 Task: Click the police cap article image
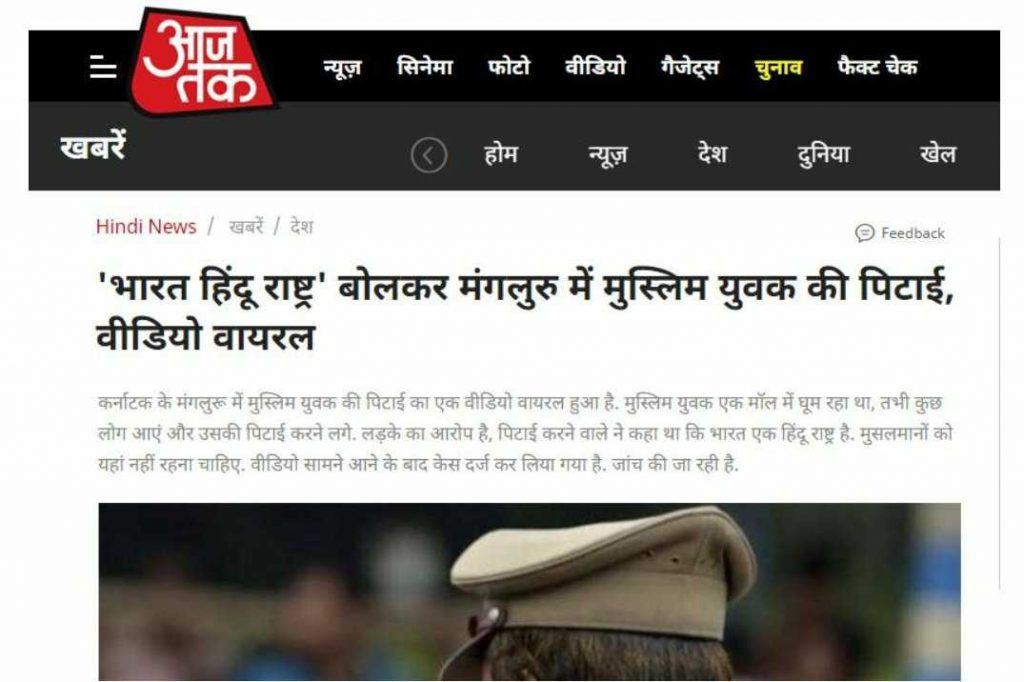pos(530,592)
